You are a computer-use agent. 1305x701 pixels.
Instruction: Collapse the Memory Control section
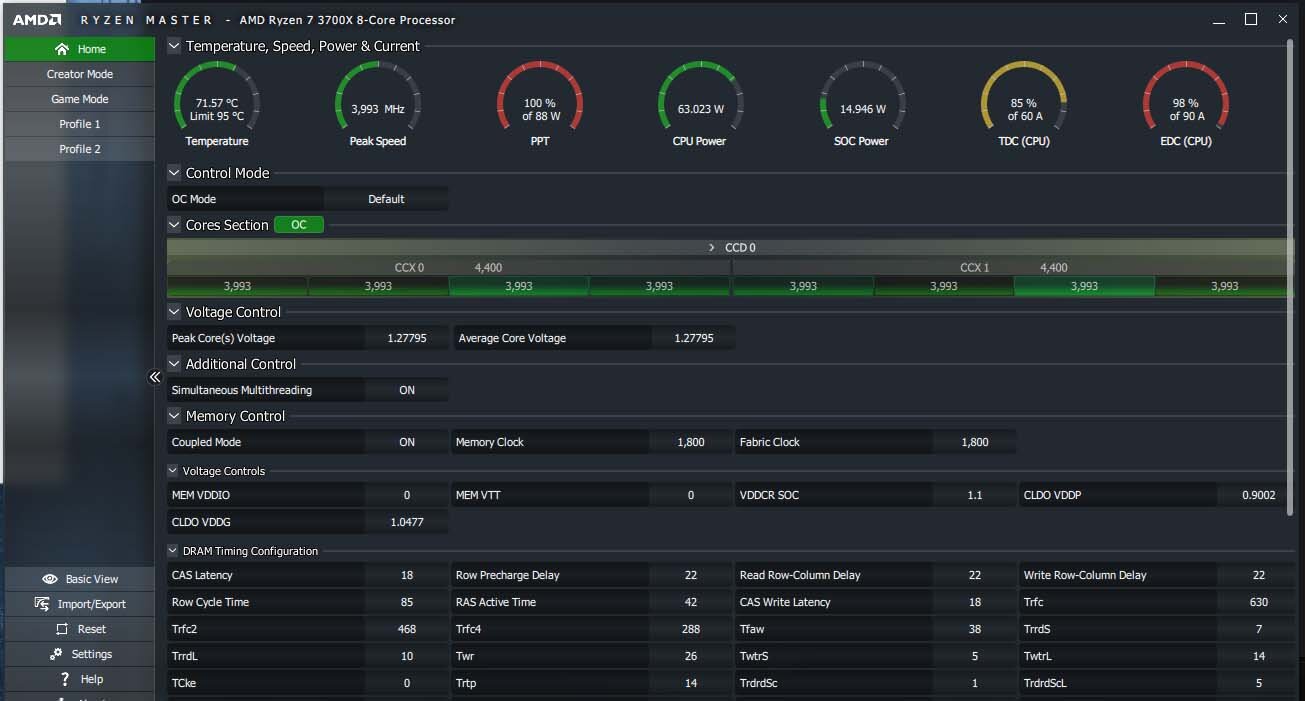click(x=174, y=416)
